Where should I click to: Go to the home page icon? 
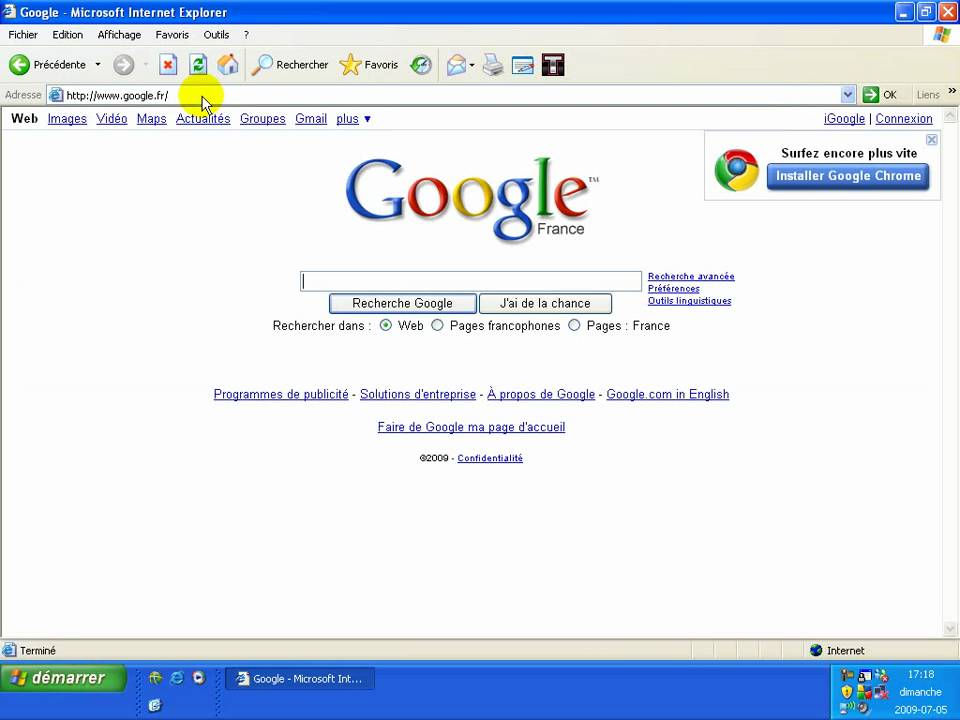[x=228, y=64]
